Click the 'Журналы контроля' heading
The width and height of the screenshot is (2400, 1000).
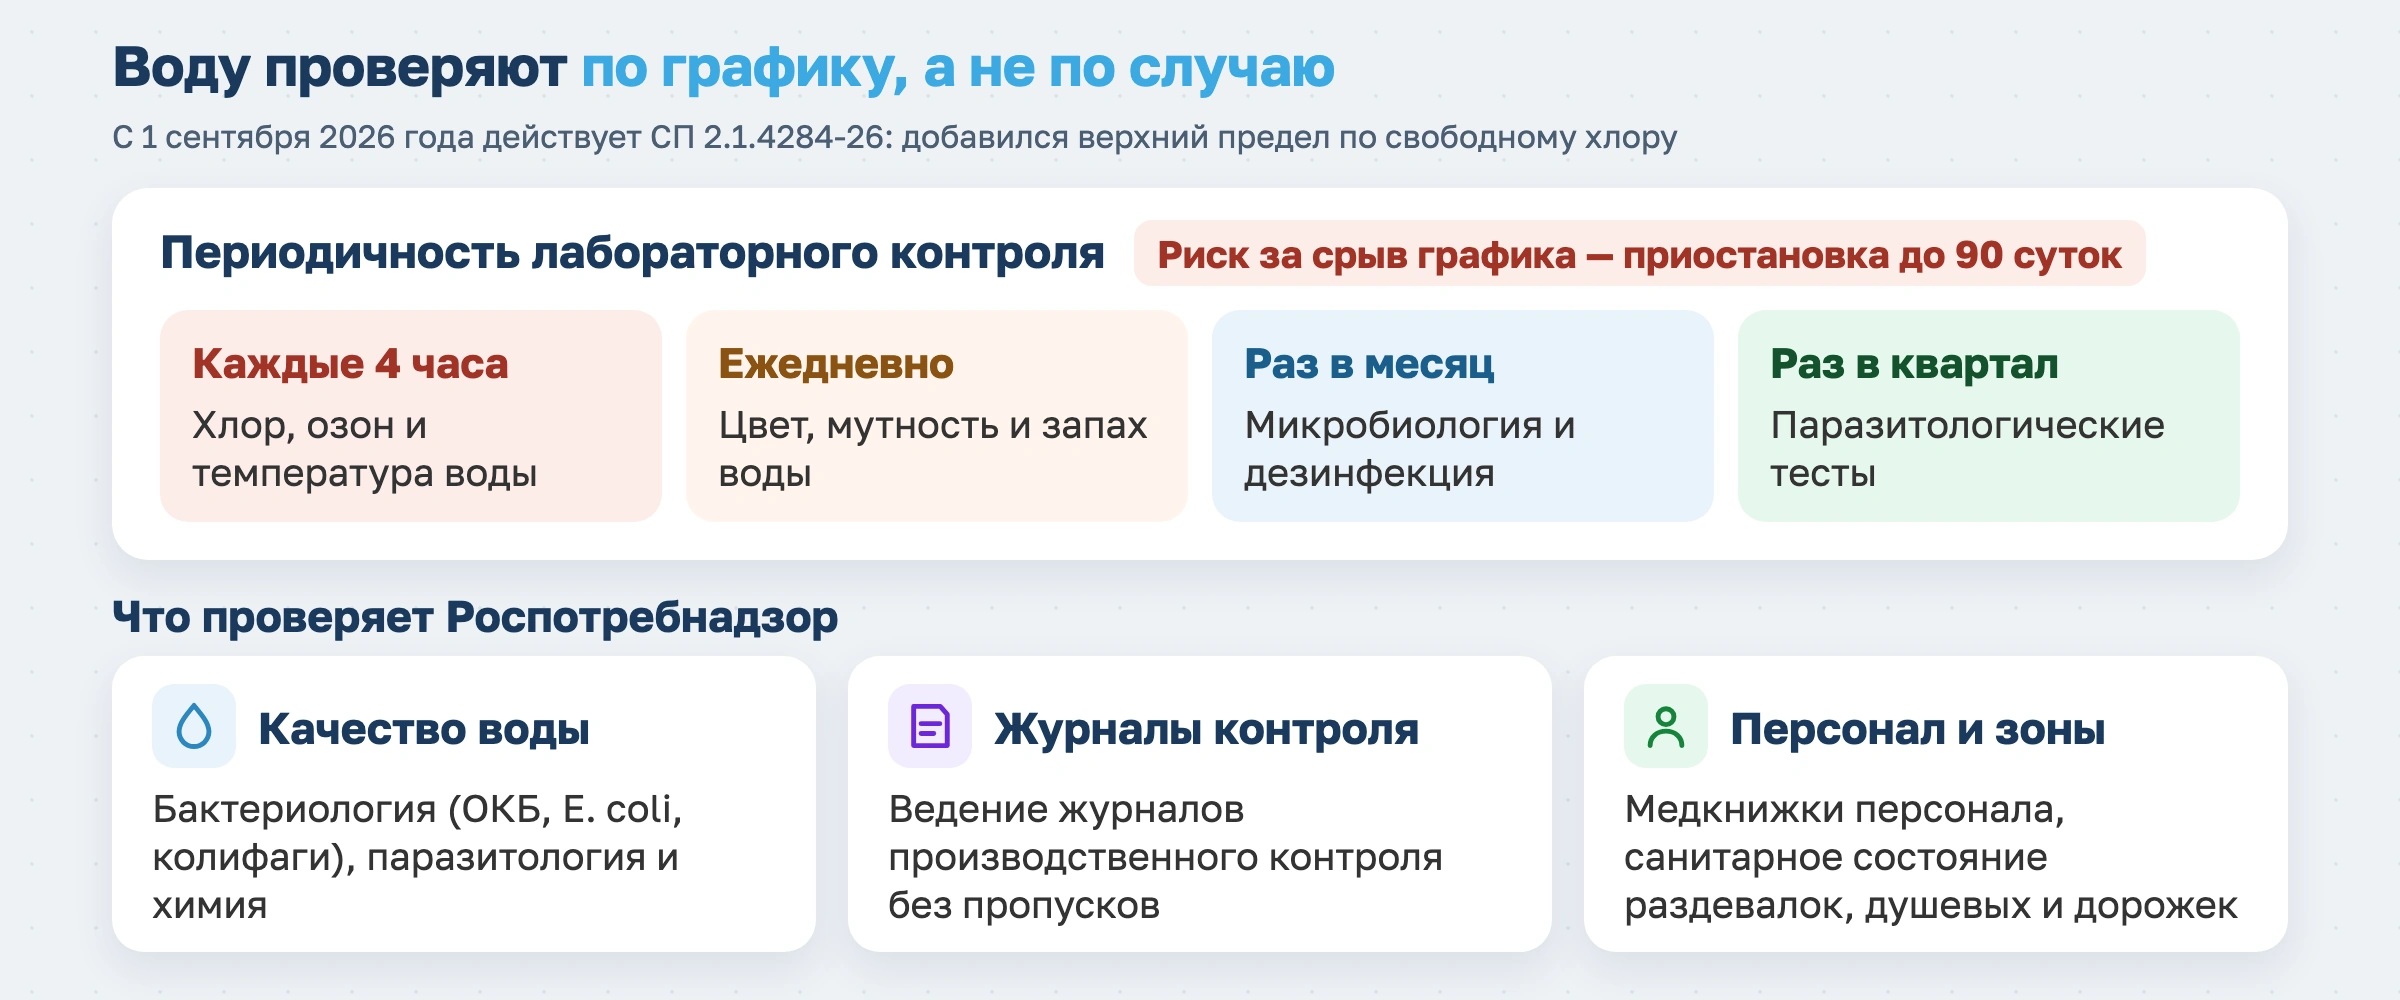point(1206,729)
